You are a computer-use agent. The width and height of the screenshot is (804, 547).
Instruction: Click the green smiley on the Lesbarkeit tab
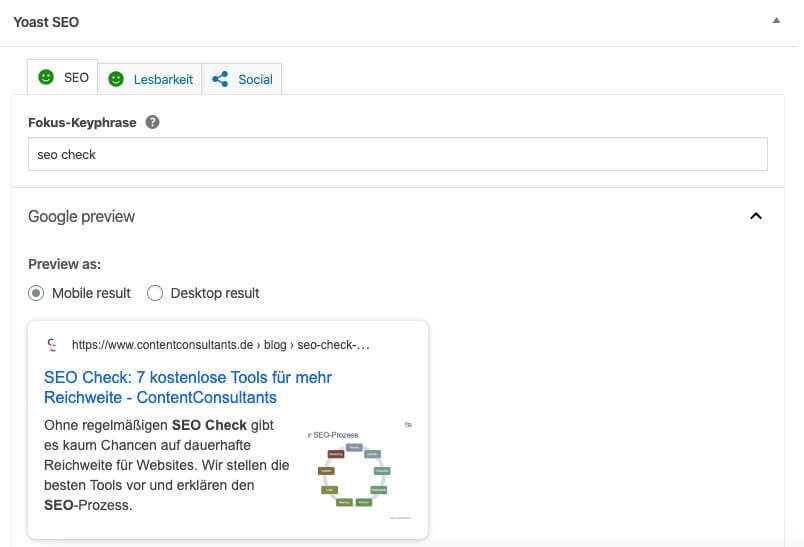tap(116, 79)
